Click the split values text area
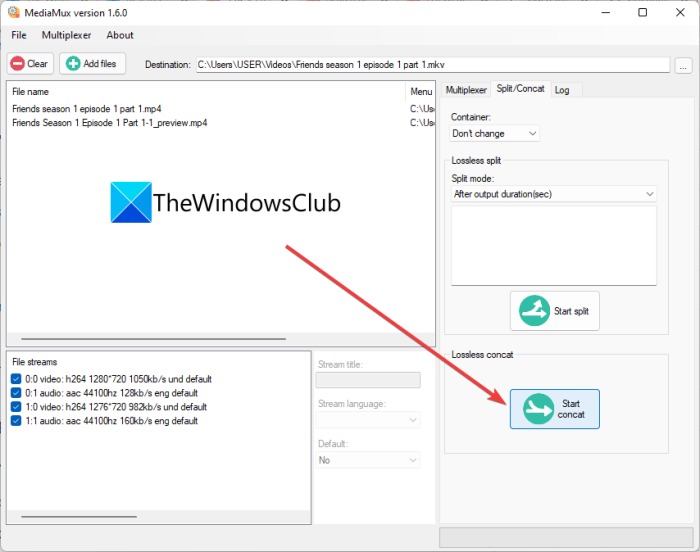 click(554, 245)
